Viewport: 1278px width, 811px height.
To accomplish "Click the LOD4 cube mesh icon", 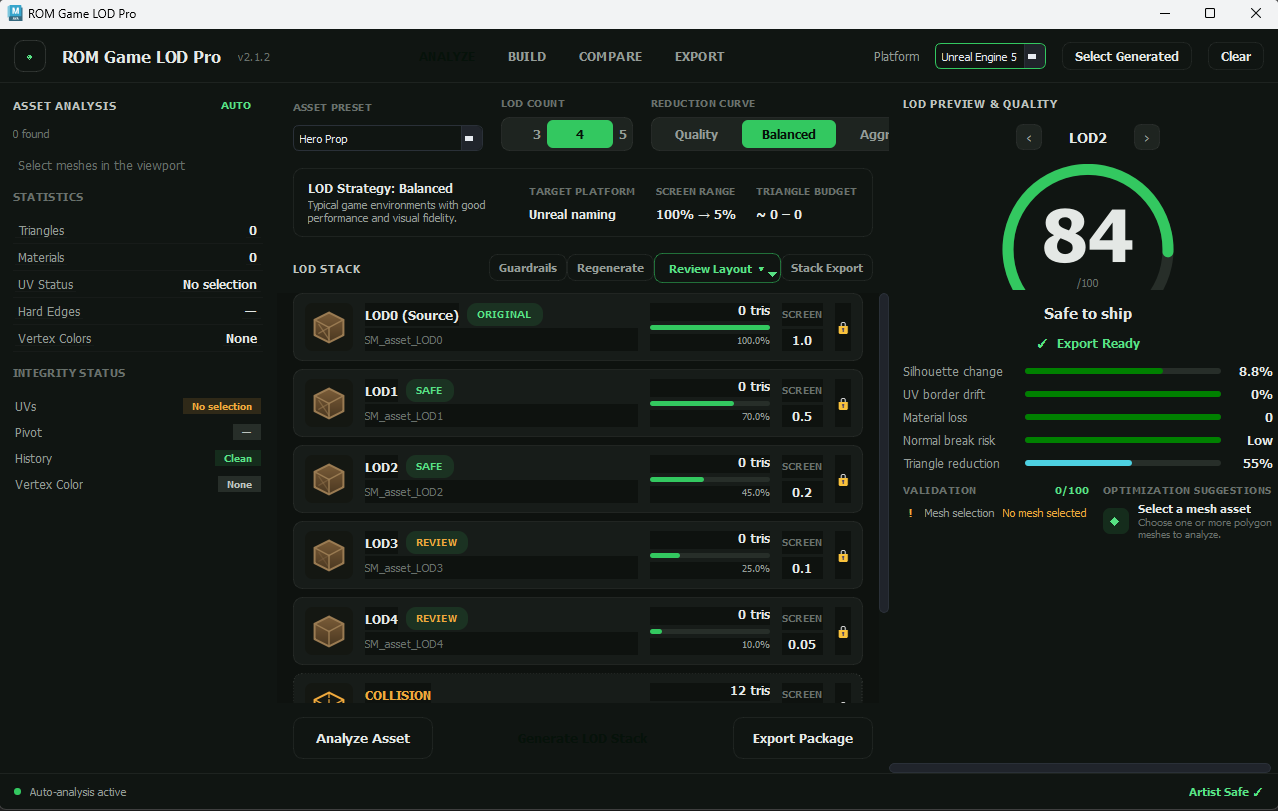I will tap(329, 631).
